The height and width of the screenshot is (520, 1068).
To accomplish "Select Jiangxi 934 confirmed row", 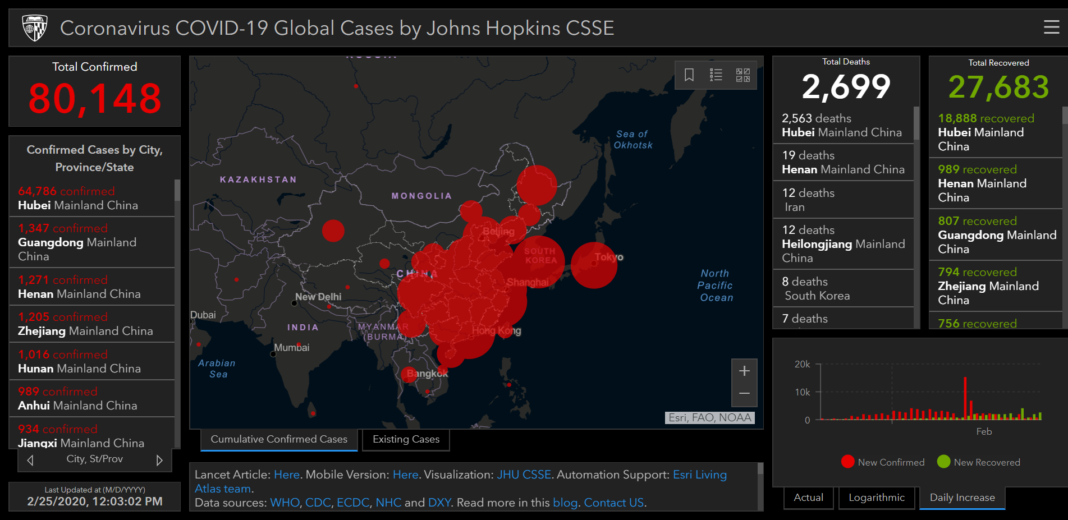I will coord(91,433).
